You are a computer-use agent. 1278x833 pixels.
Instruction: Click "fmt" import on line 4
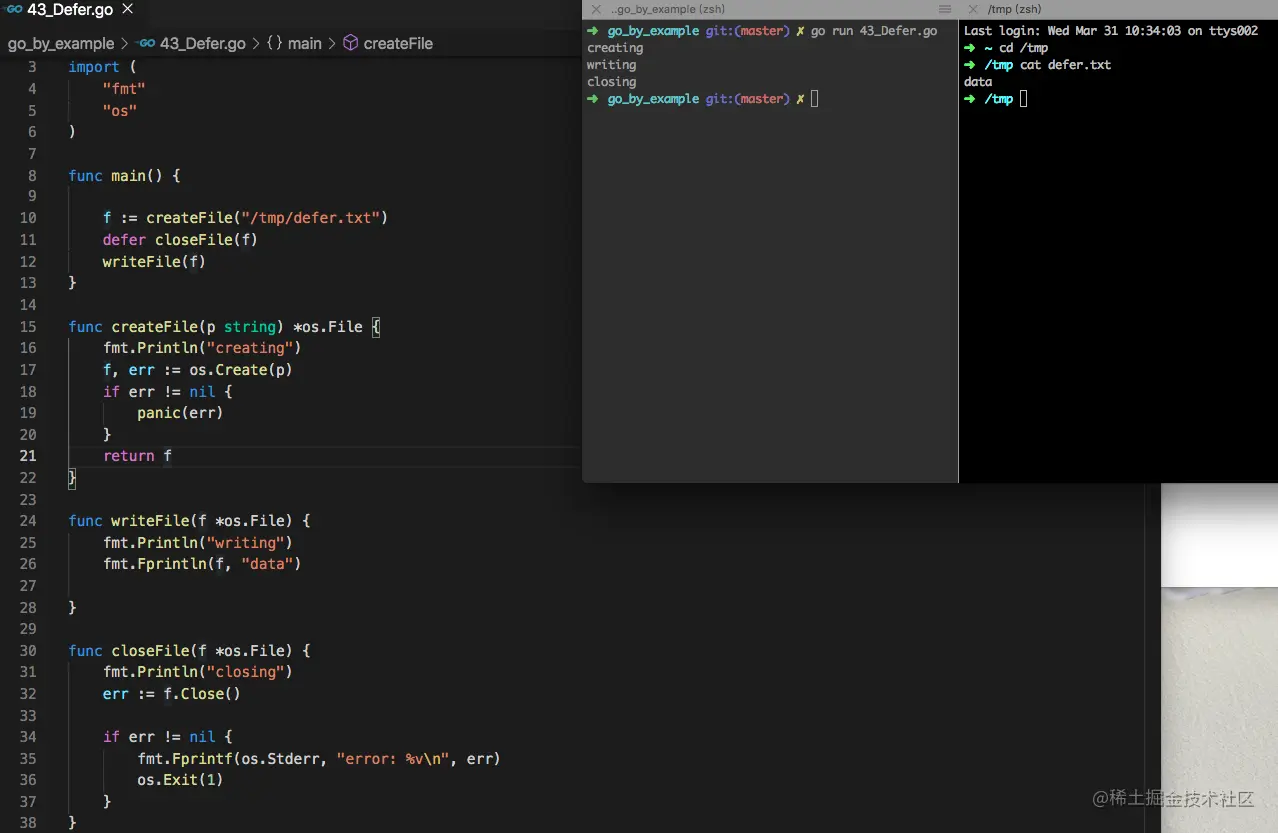(124, 89)
